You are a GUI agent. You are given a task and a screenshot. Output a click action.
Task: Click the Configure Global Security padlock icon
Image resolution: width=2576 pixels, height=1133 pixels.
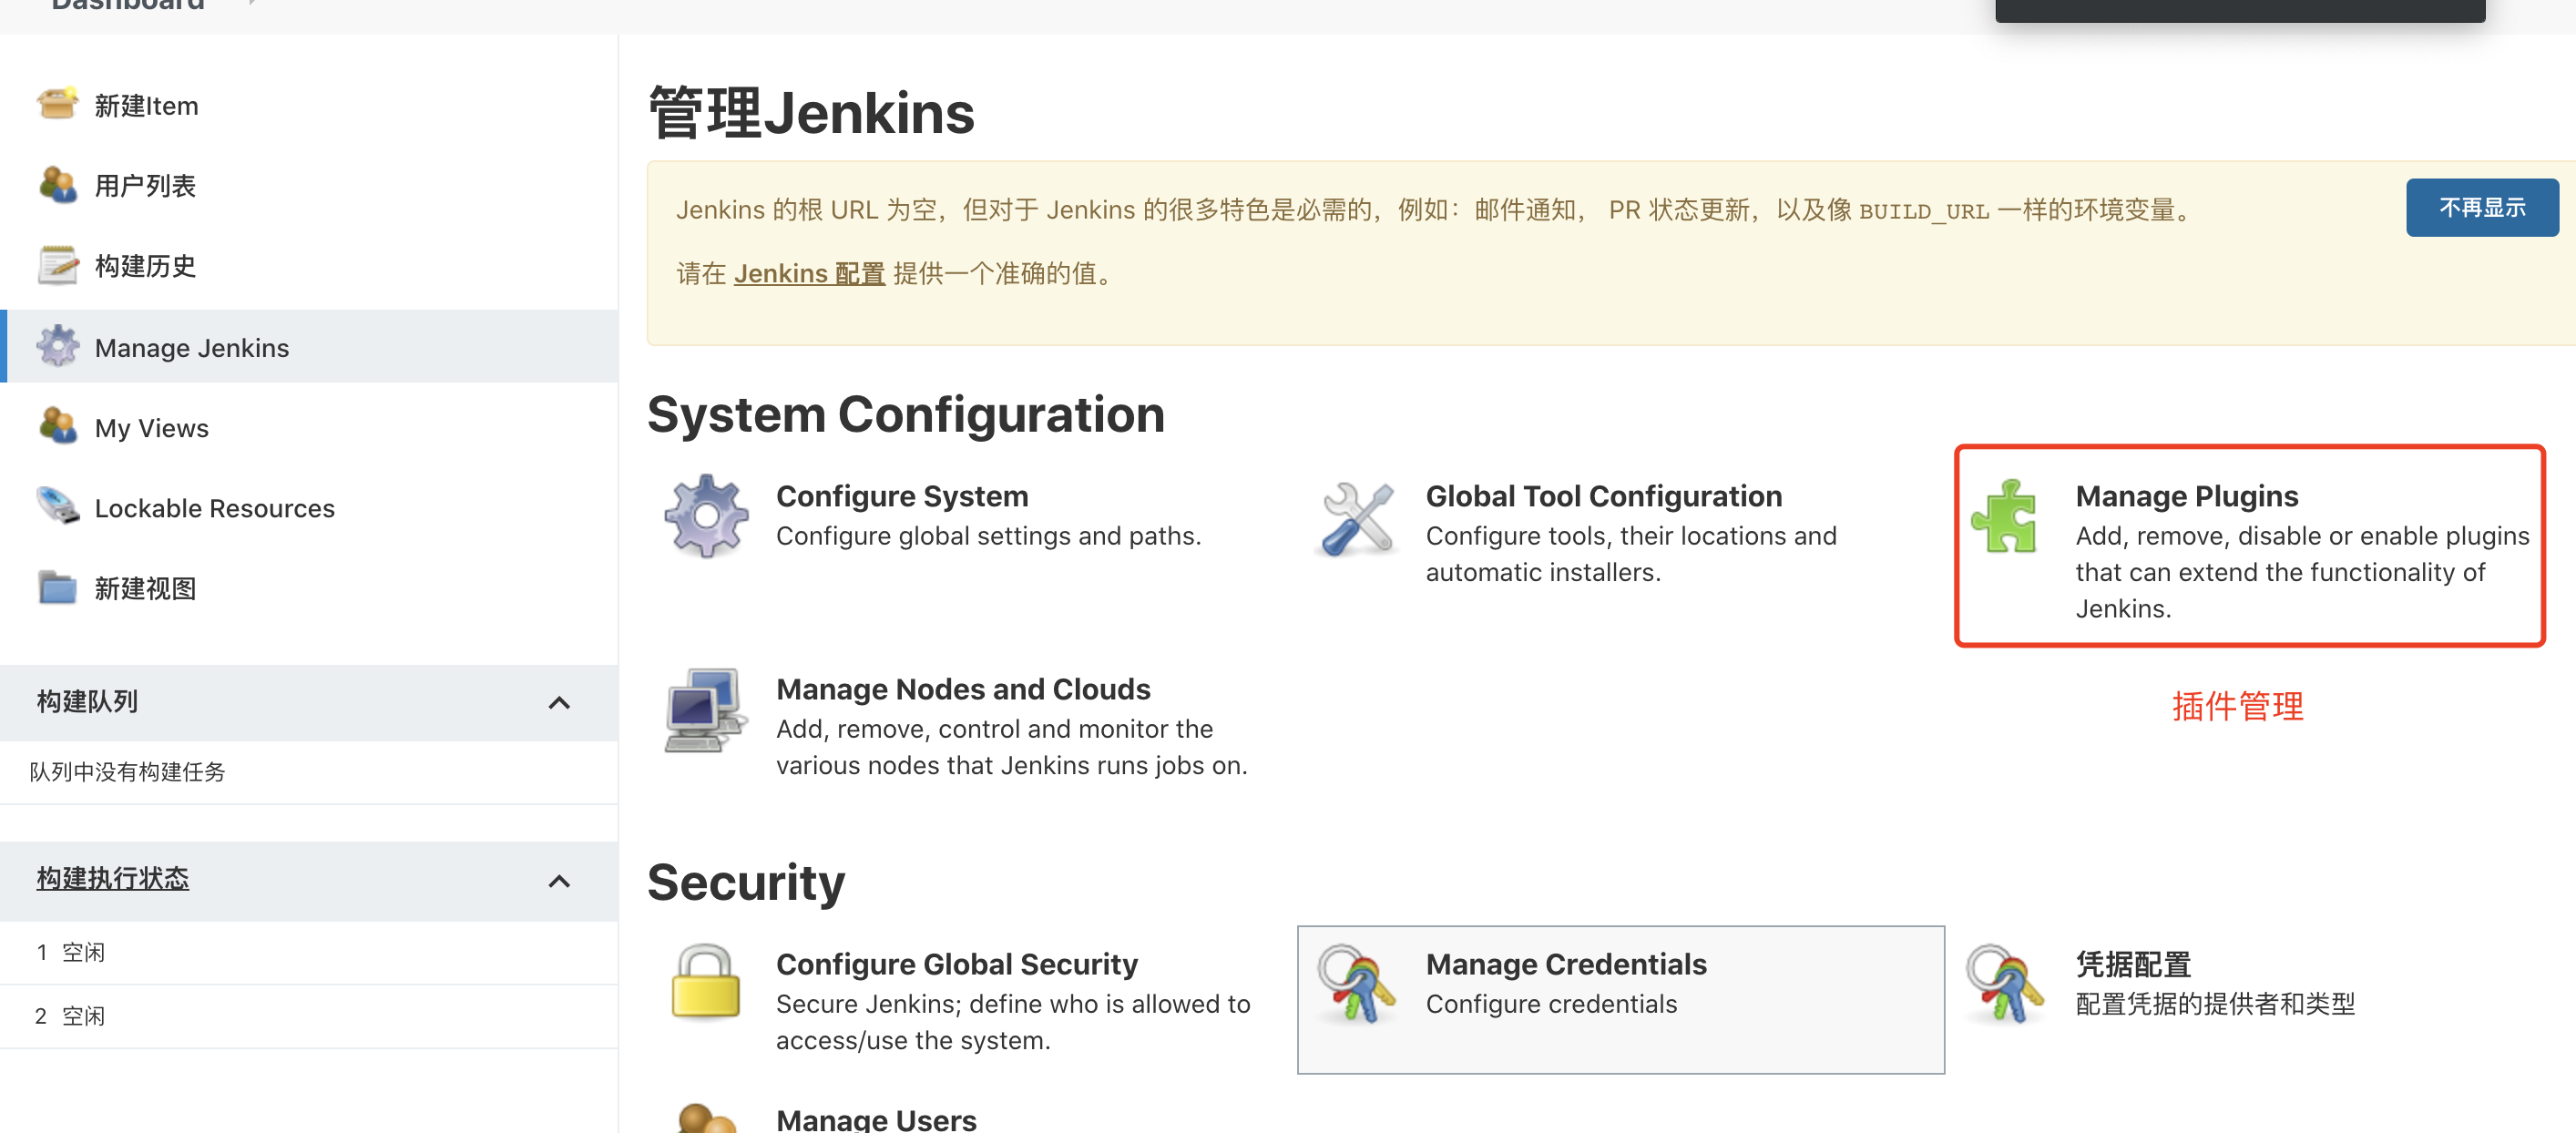click(706, 982)
